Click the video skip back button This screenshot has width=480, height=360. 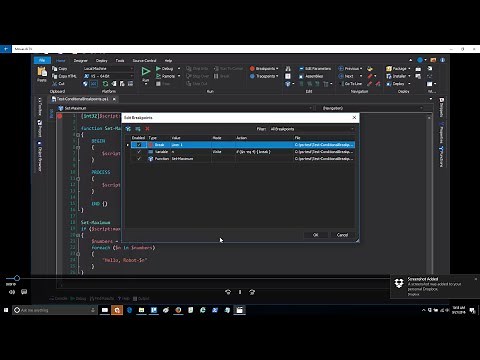pyautogui.click(x=228, y=292)
